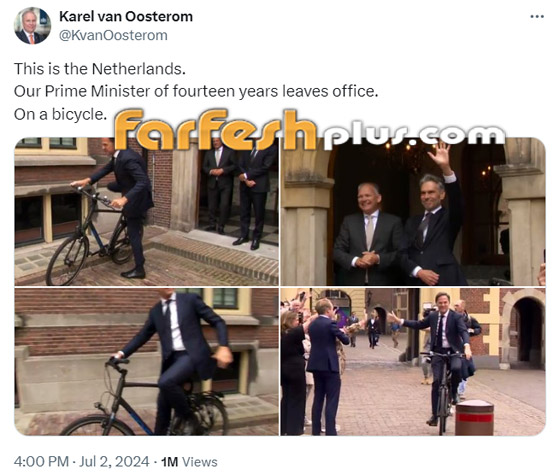
Task: Click the Jul 2, 2024 date
Action: click(114, 461)
